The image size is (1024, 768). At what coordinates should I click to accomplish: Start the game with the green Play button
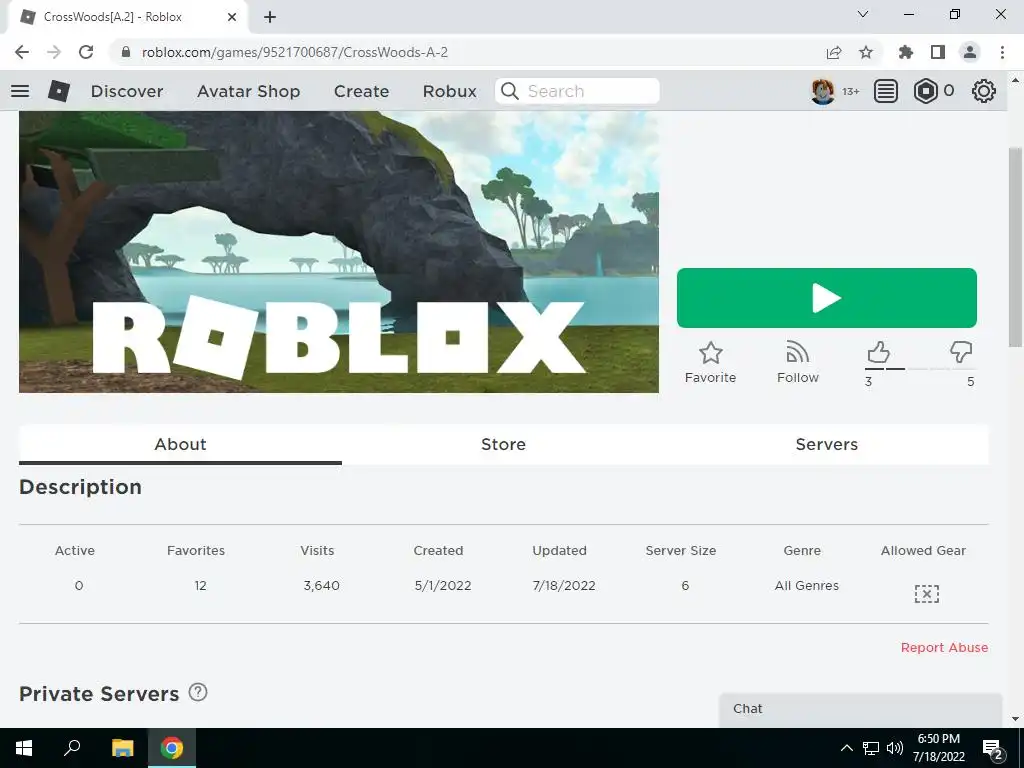pos(827,298)
